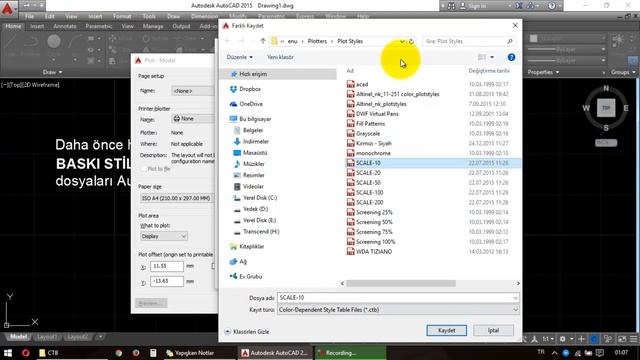The height and width of the screenshot is (360, 640).
Task: Sort by Değiştirme tarihi column header
Action: coord(489,71)
